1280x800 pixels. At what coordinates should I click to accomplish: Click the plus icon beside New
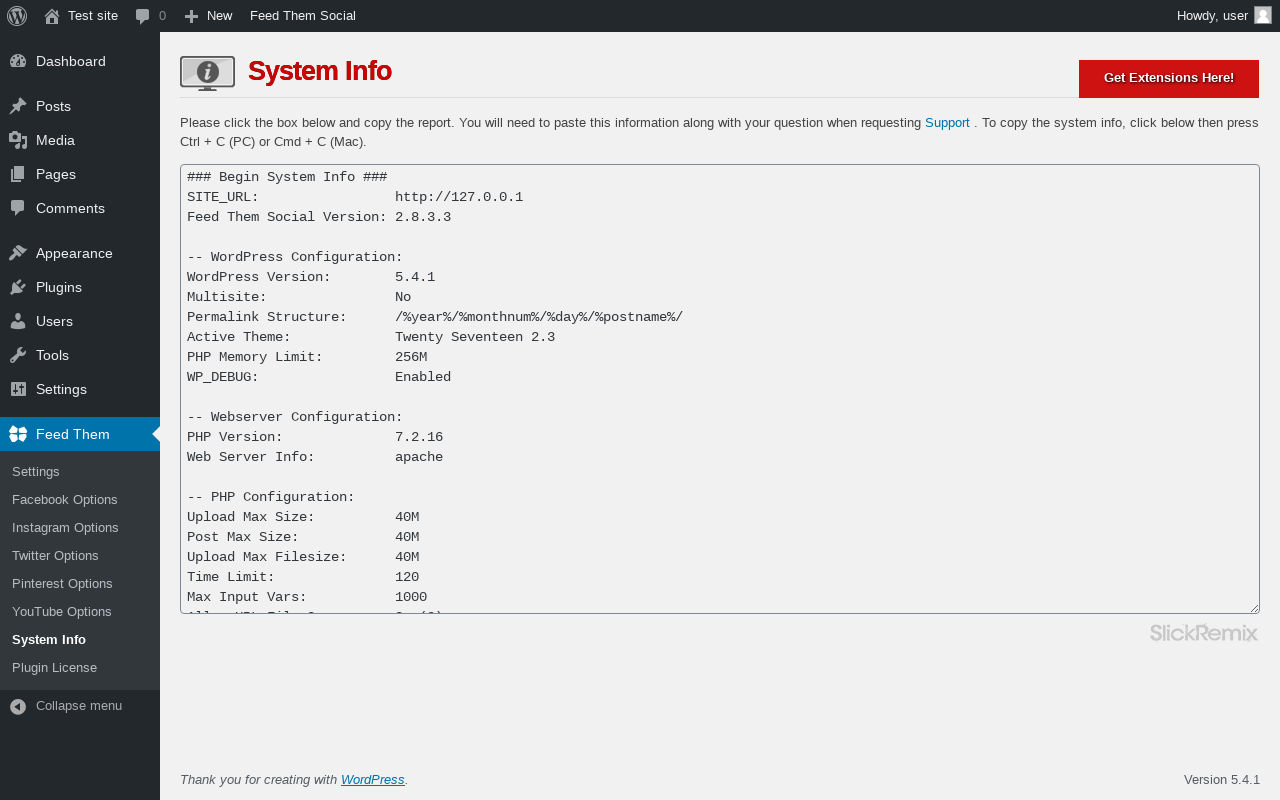point(191,16)
